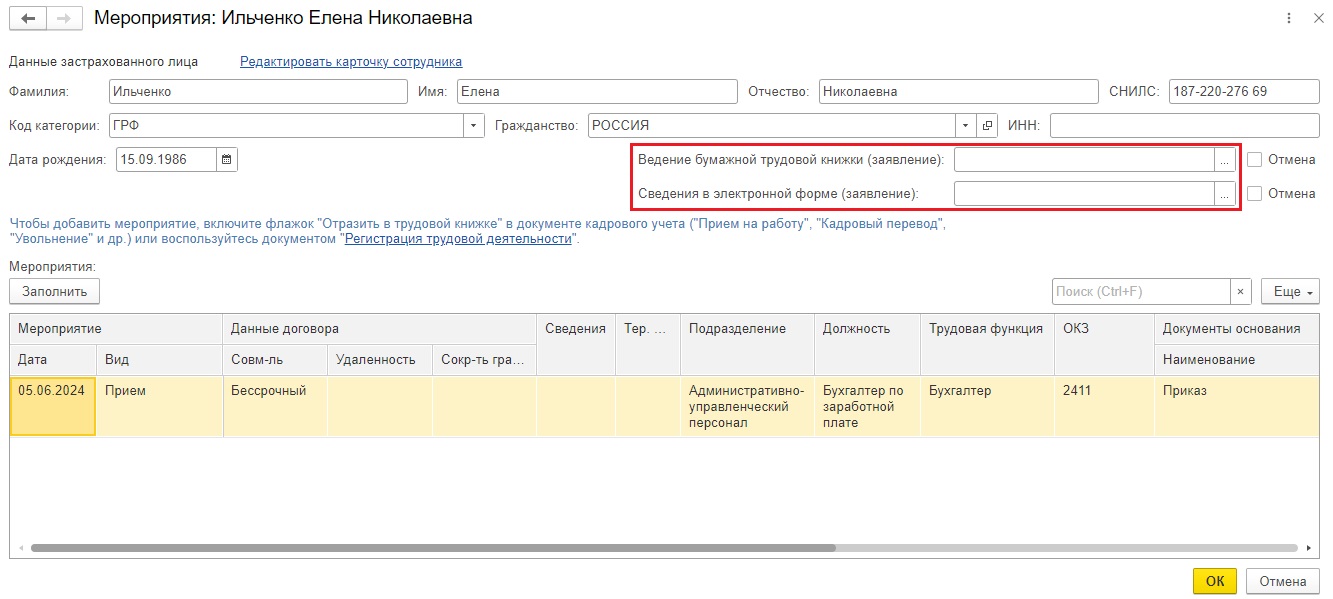
Task: Click the Сведения в электронной форме input field
Action: pyautogui.click(x=1084, y=193)
